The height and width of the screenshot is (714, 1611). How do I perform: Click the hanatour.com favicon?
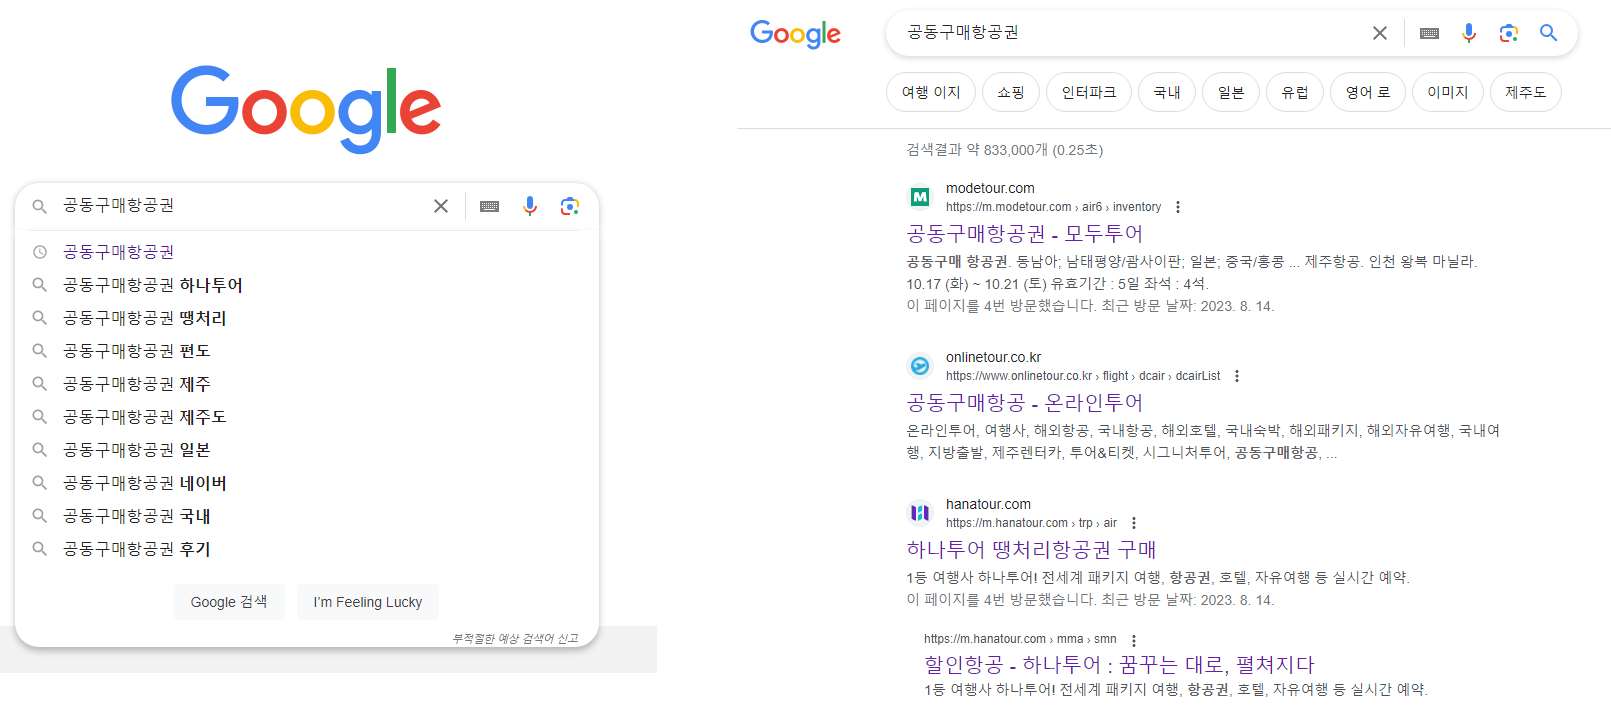pyautogui.click(x=920, y=513)
